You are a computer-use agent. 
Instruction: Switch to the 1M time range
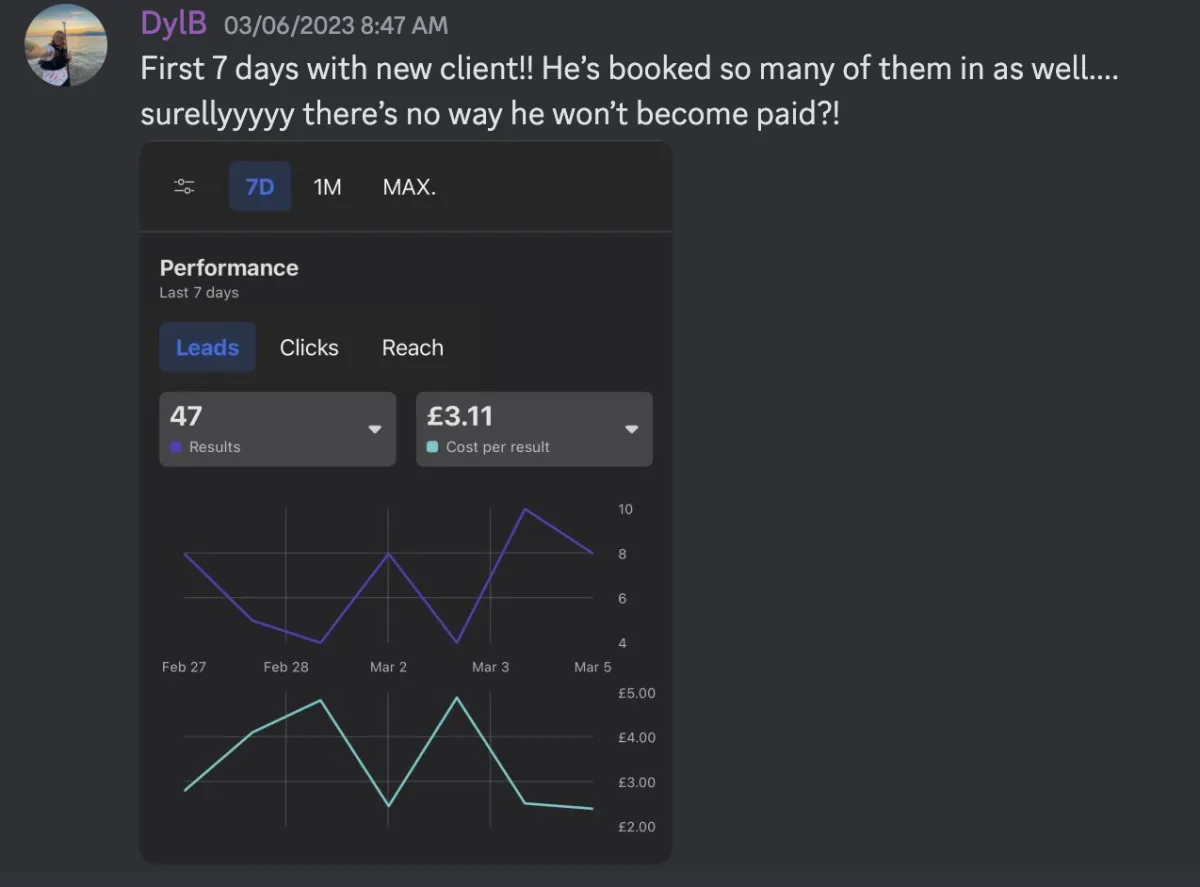tap(327, 187)
